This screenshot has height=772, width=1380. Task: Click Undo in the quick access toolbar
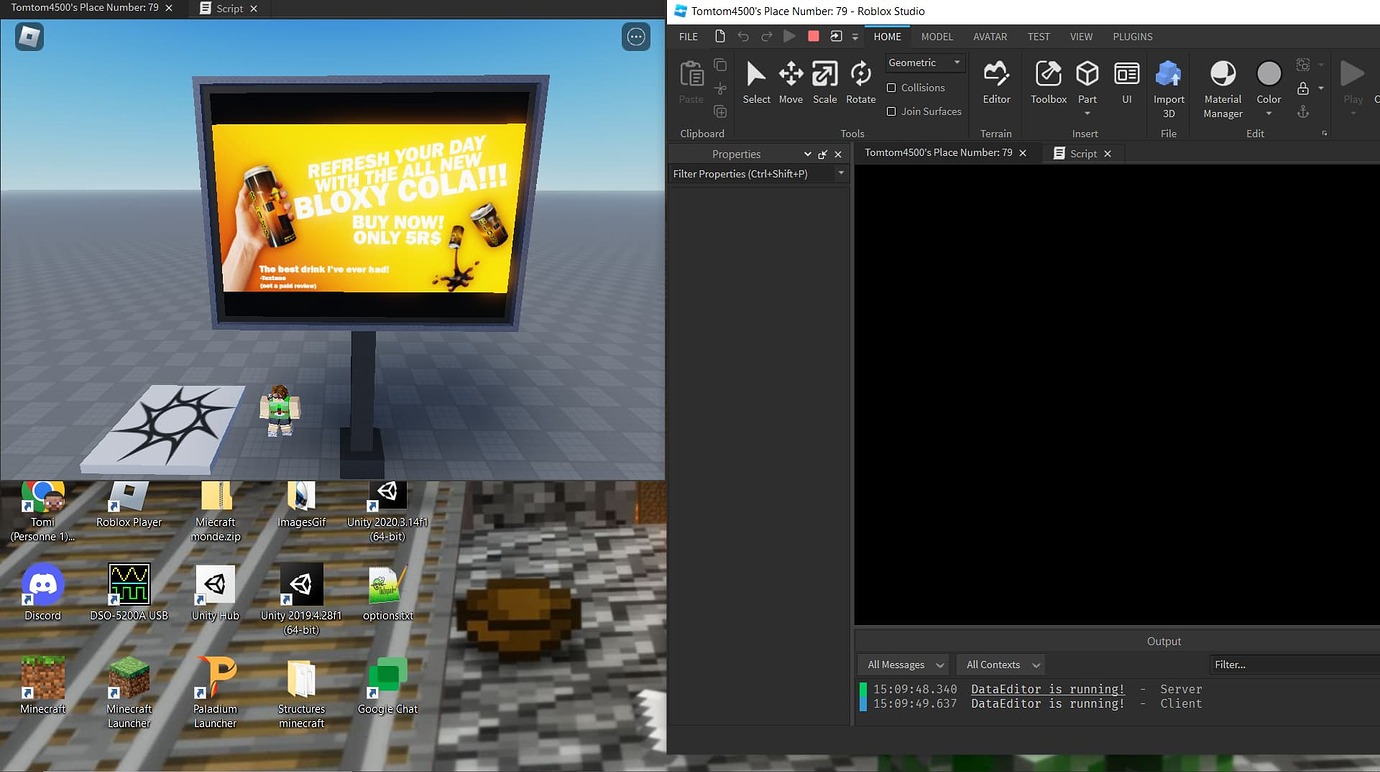744,36
